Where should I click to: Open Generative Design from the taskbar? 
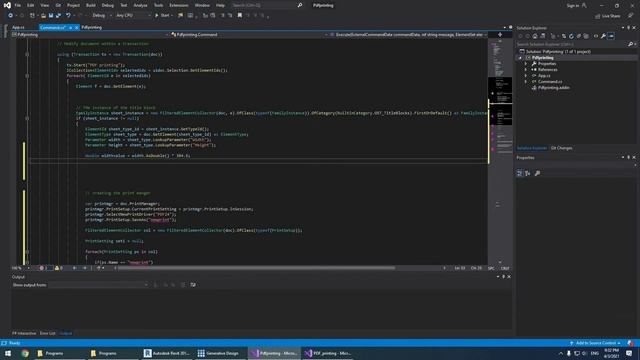click(218, 353)
